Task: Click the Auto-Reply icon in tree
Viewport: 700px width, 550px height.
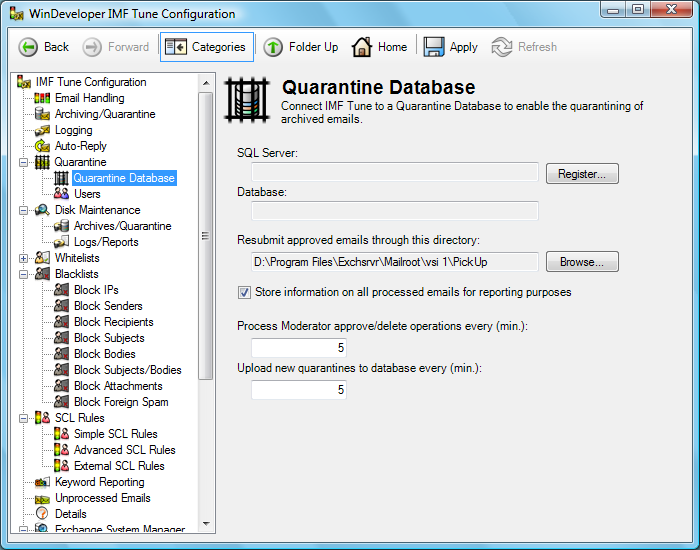Action: 42,146
